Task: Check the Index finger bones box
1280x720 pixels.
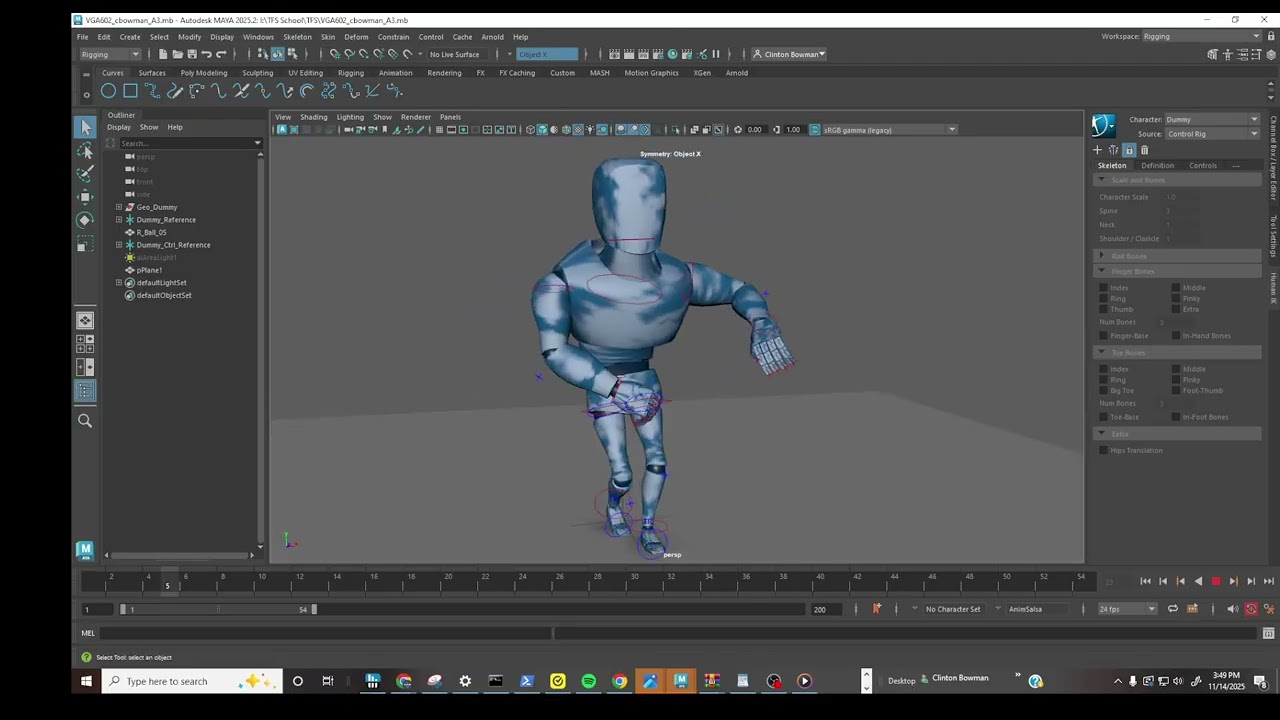Action: click(1104, 288)
